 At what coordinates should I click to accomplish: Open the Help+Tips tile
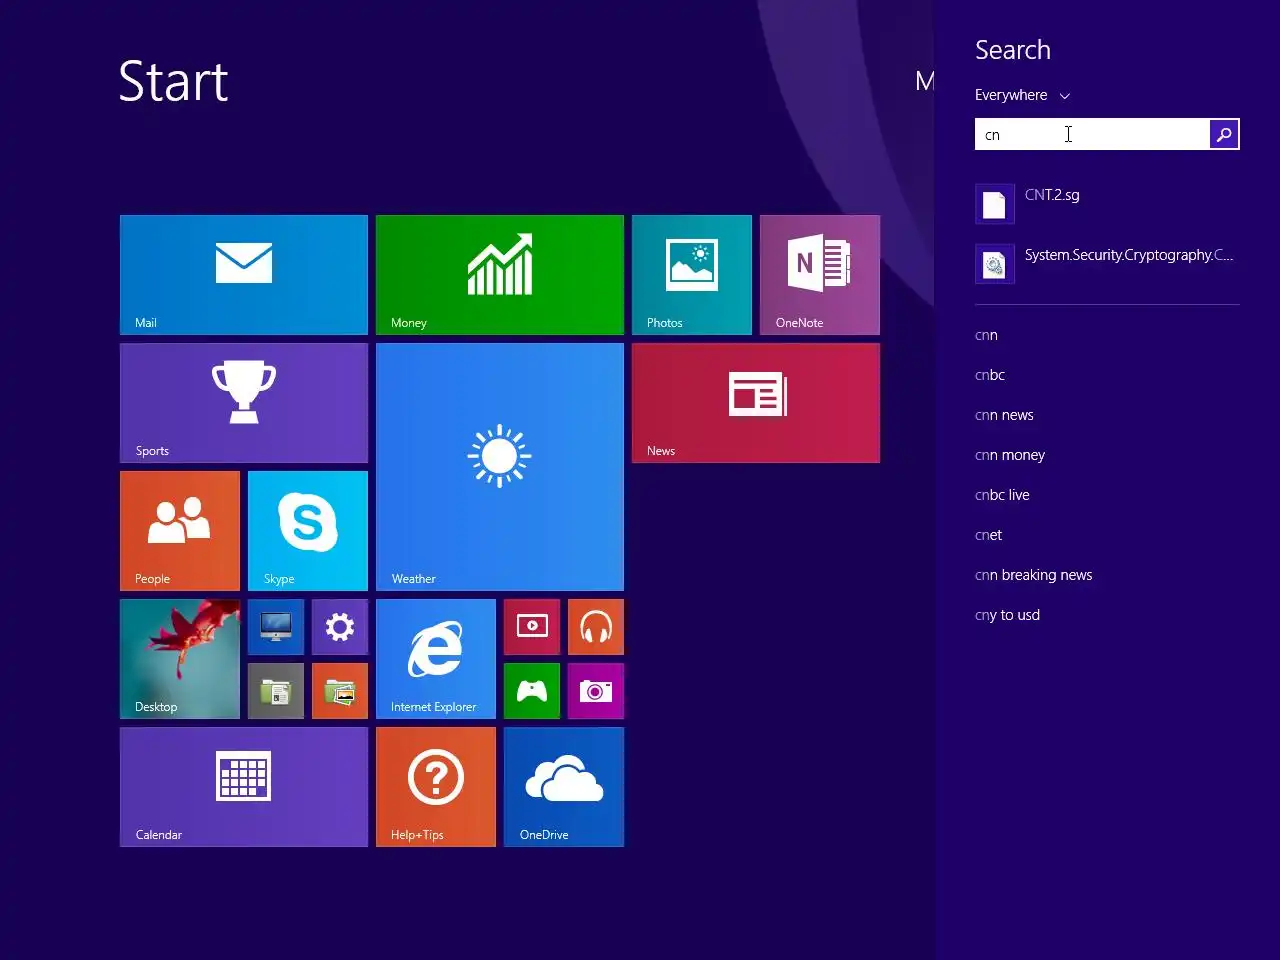[436, 787]
